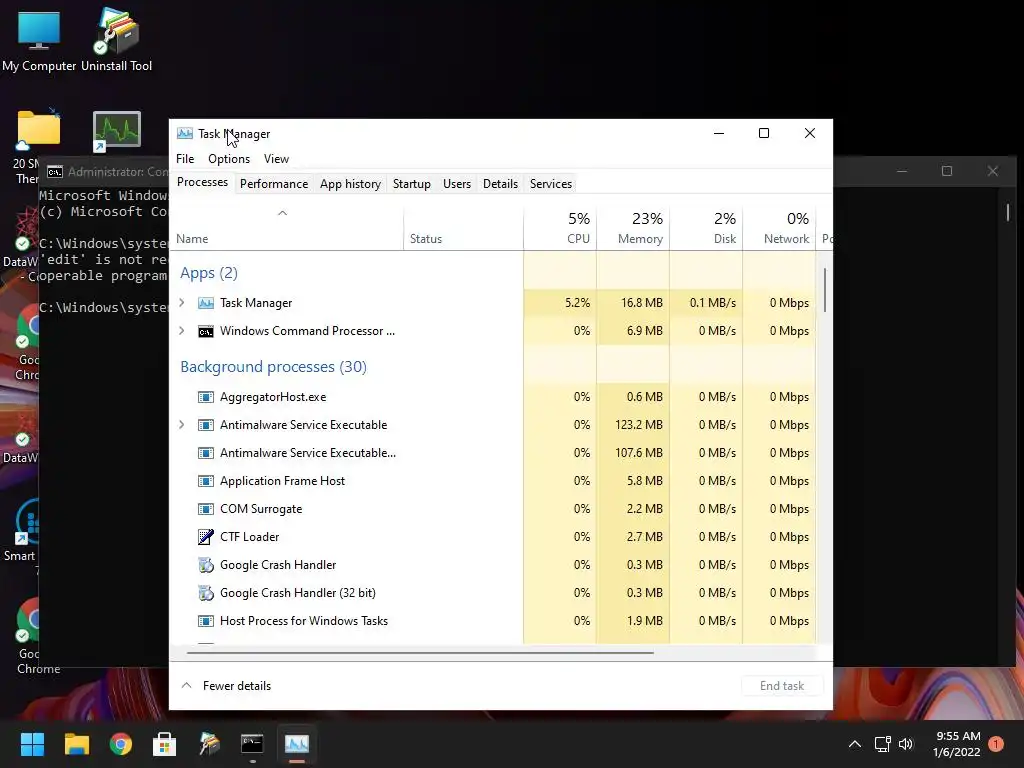Launch Google Chrome from the taskbar
Viewport: 1024px width, 768px height.
click(121, 743)
